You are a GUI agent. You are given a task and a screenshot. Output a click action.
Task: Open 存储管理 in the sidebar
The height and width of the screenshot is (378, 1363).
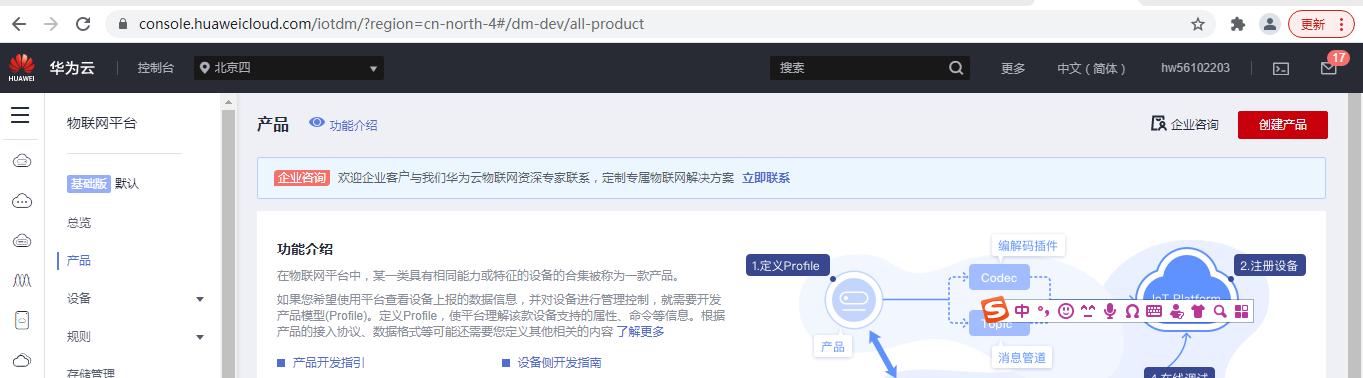pos(92,373)
